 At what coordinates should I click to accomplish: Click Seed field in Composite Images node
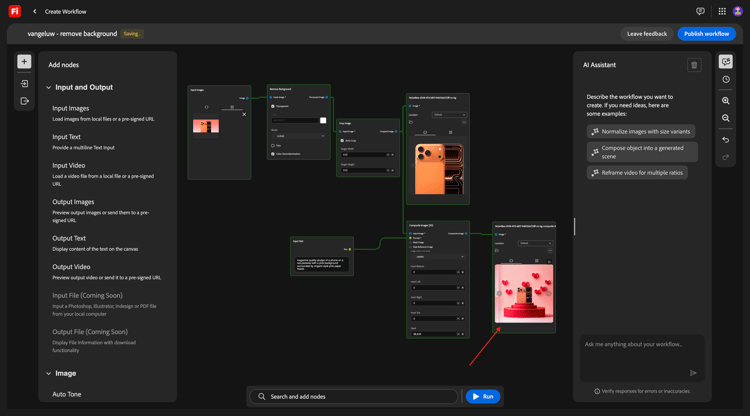(x=438, y=334)
